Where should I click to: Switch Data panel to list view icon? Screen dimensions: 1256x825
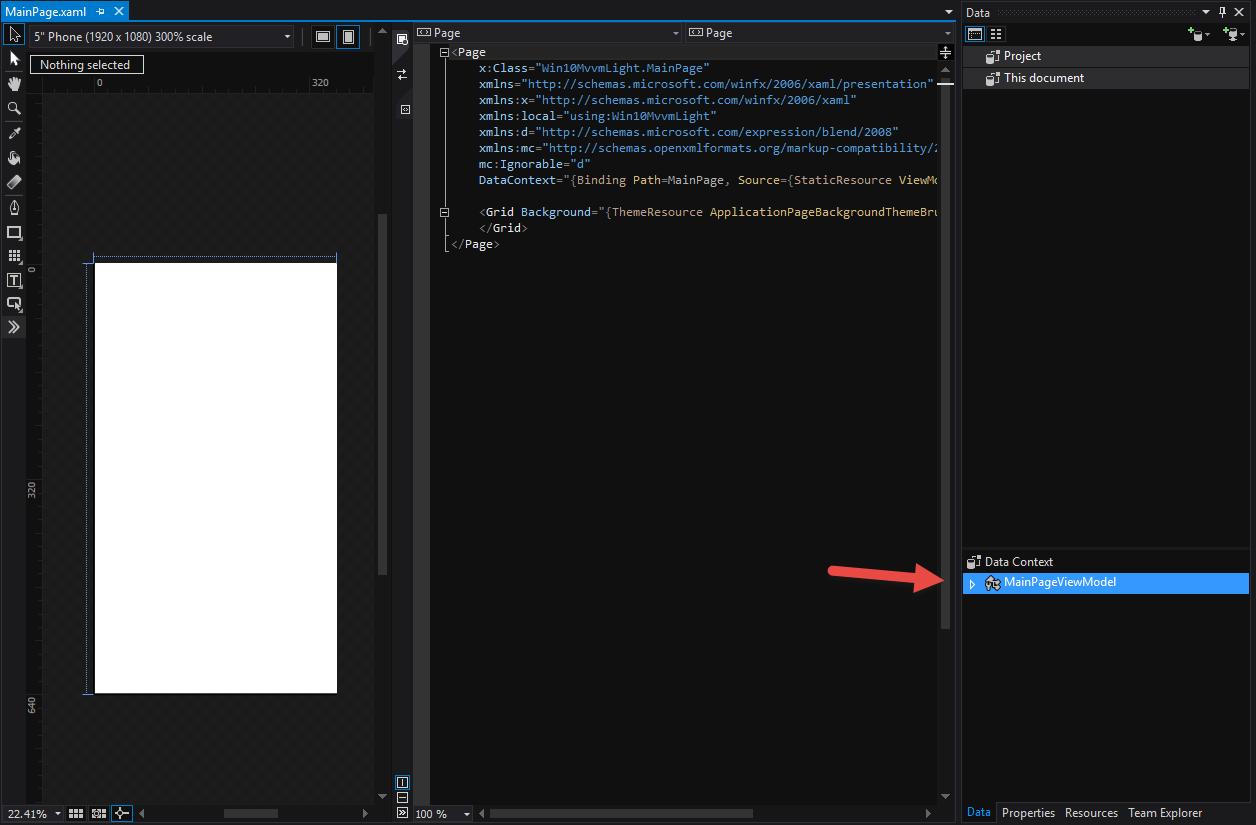pyautogui.click(x=996, y=33)
